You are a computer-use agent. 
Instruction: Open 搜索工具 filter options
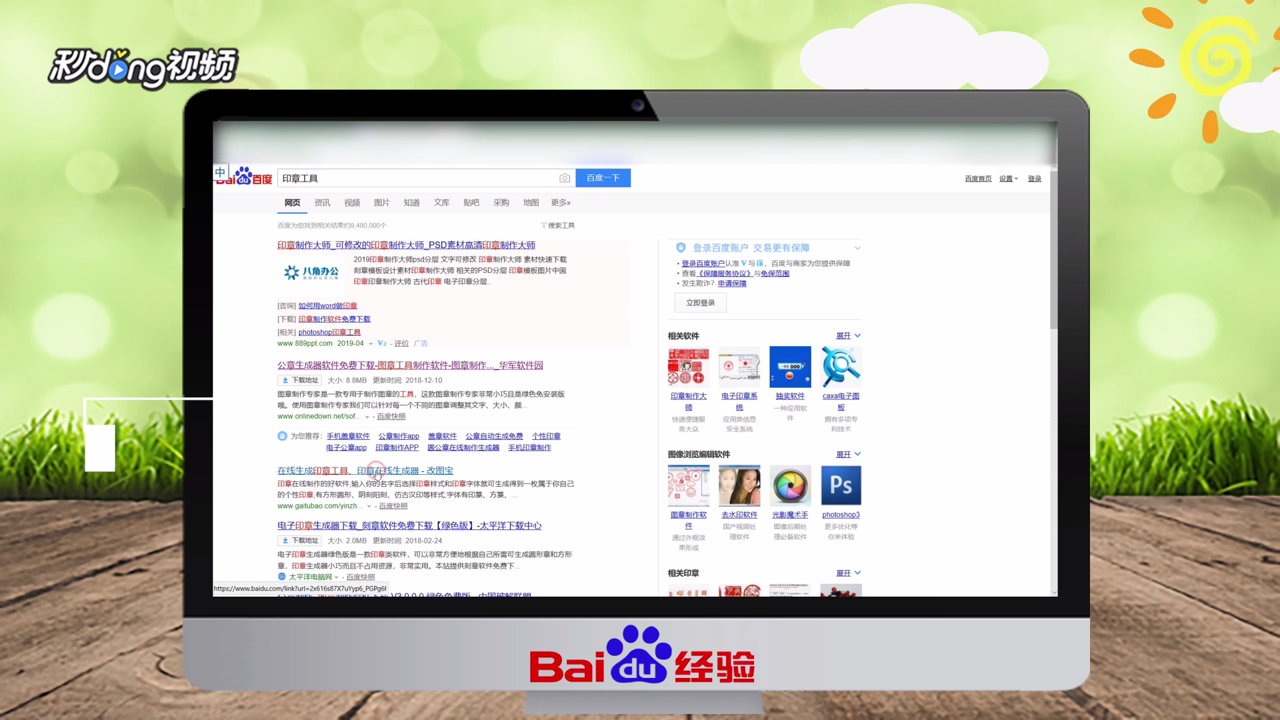pos(558,226)
